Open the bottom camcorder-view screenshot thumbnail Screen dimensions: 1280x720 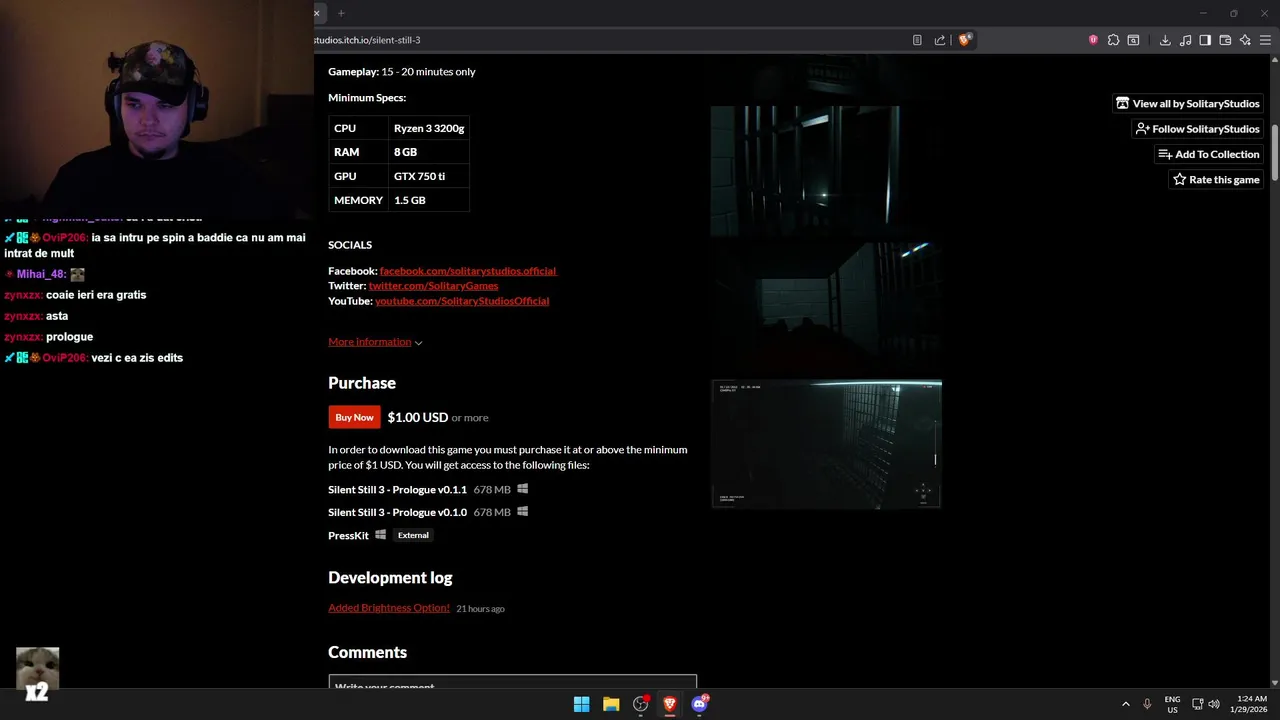(x=826, y=444)
